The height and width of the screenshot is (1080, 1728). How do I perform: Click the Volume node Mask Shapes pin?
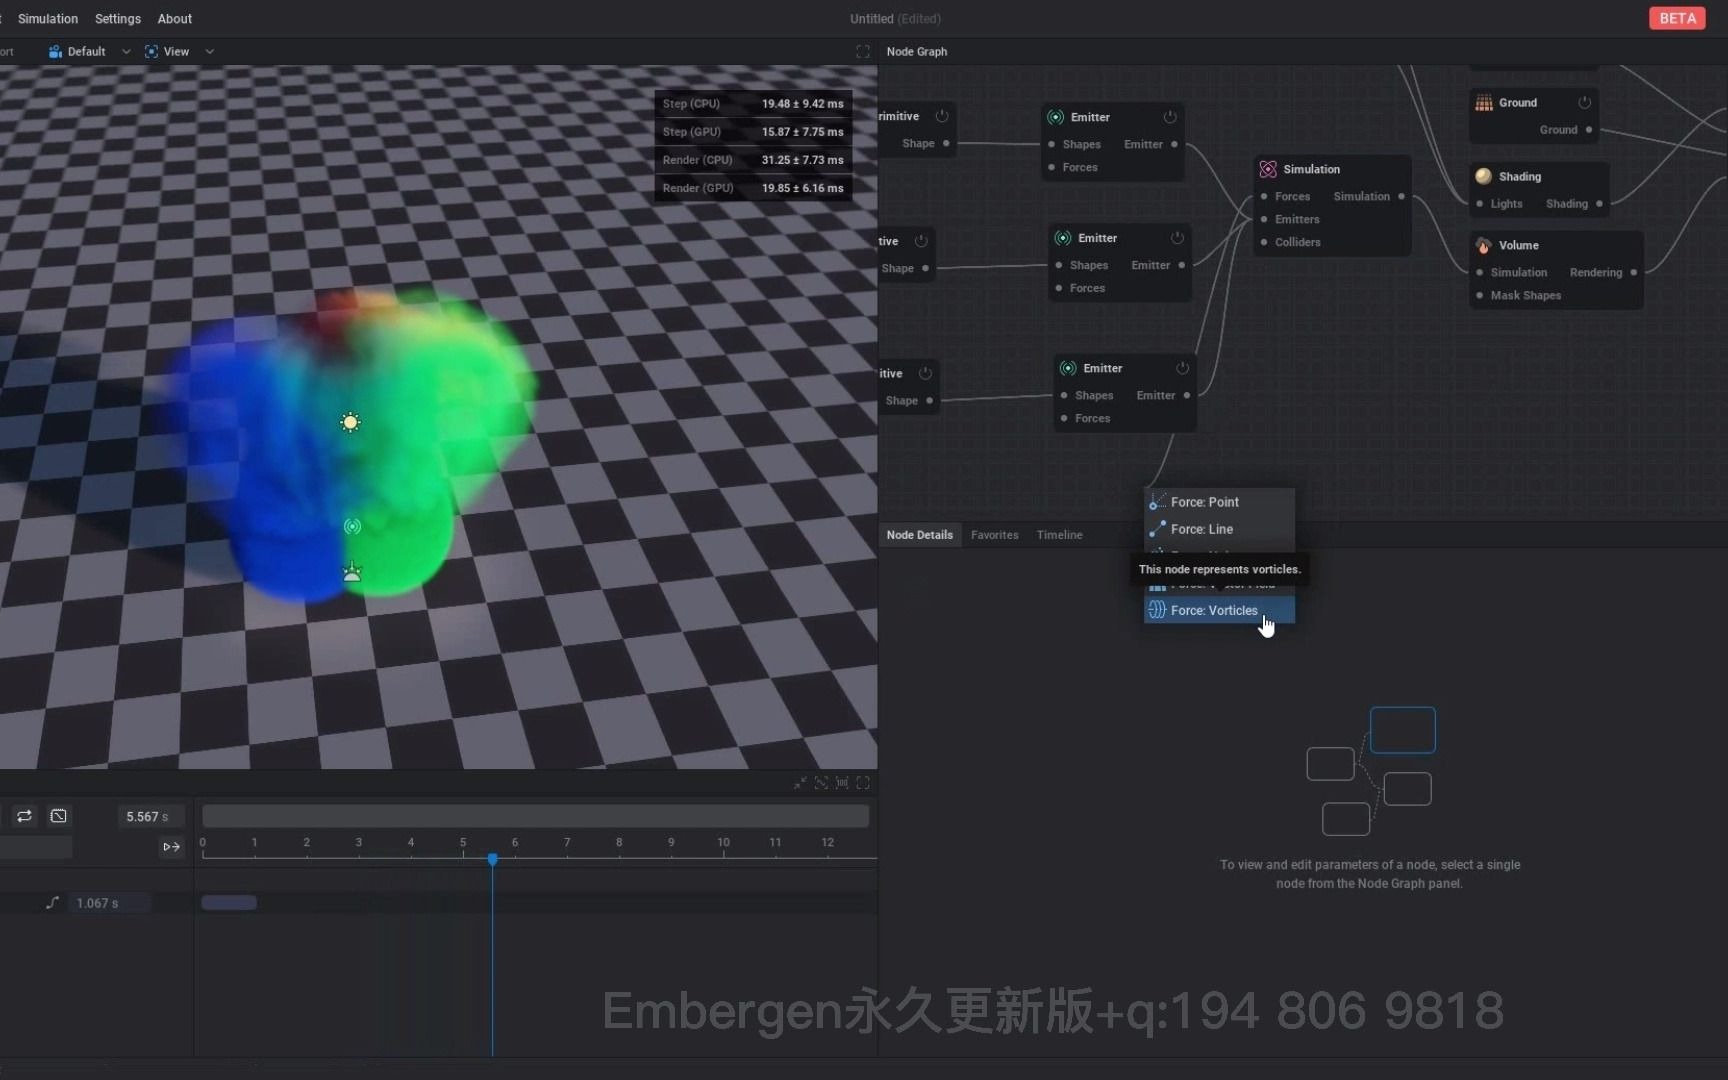click(1480, 296)
